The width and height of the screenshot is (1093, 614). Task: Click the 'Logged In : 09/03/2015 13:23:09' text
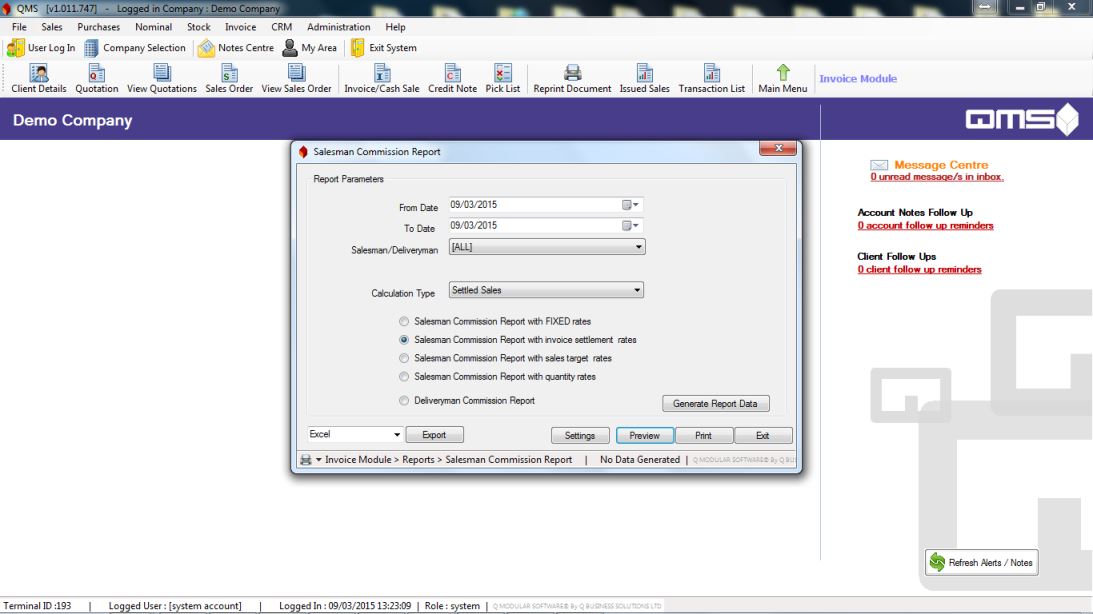coord(345,606)
